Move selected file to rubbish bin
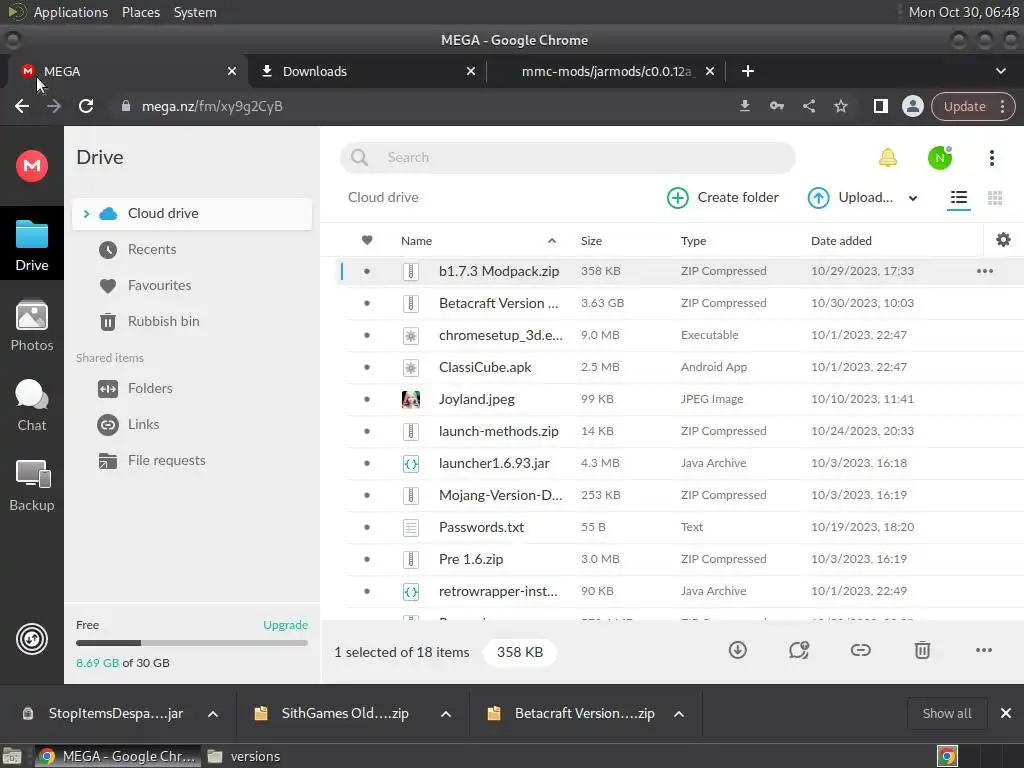 click(922, 650)
